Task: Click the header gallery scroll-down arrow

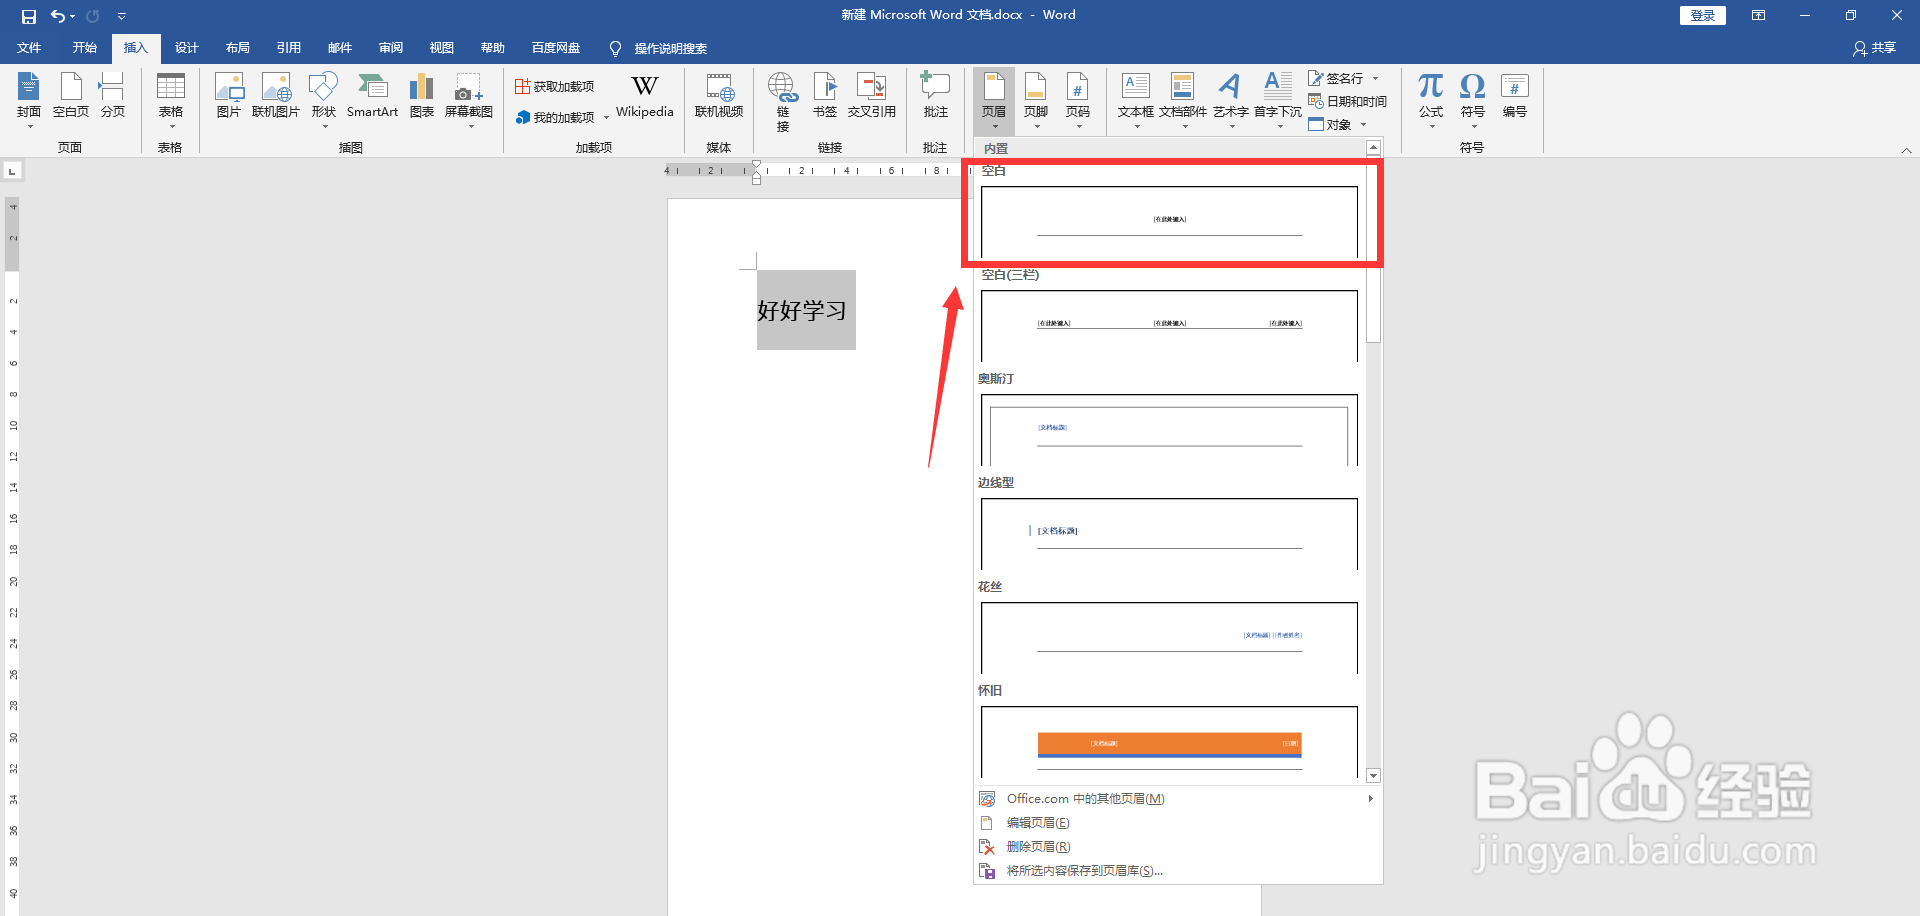Action: coord(1374,776)
